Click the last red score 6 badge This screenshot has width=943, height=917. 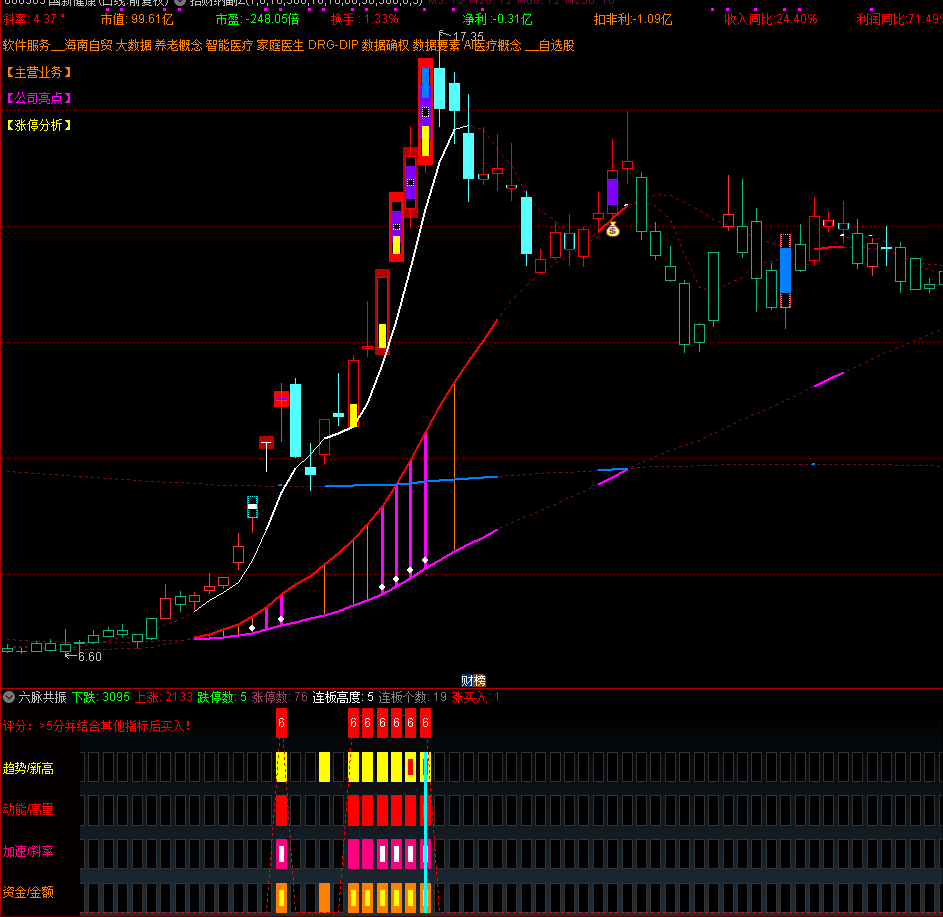(x=426, y=723)
